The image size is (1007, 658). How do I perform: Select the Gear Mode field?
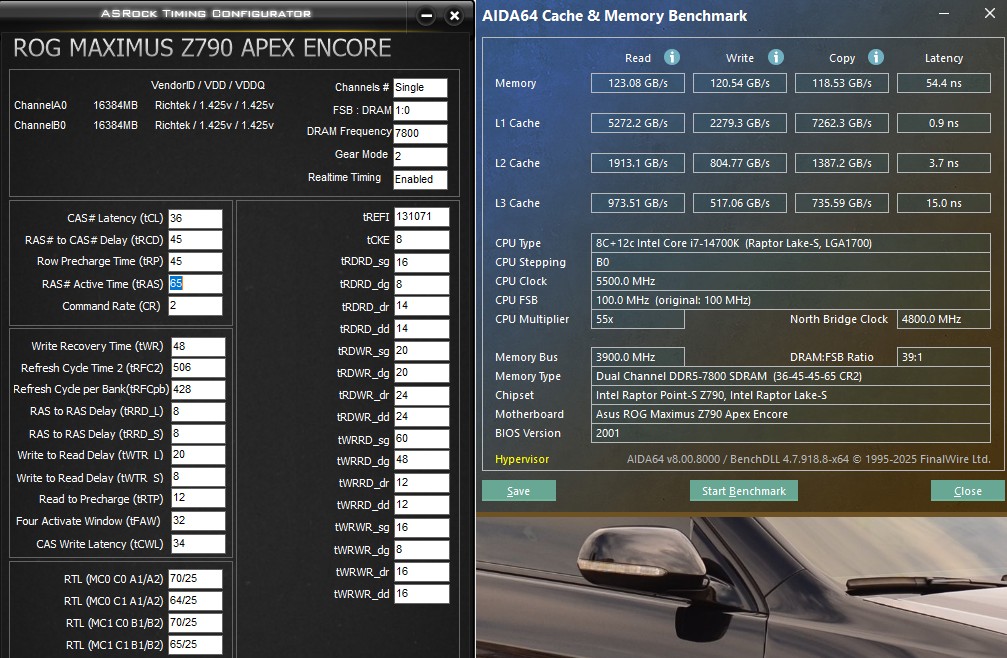[420, 157]
